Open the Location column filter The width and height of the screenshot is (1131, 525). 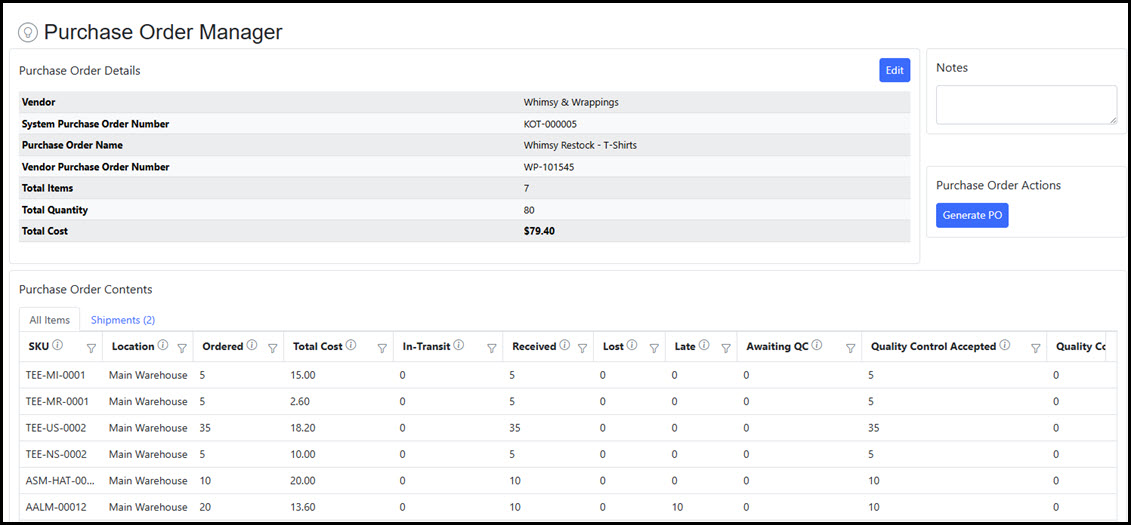pos(182,348)
